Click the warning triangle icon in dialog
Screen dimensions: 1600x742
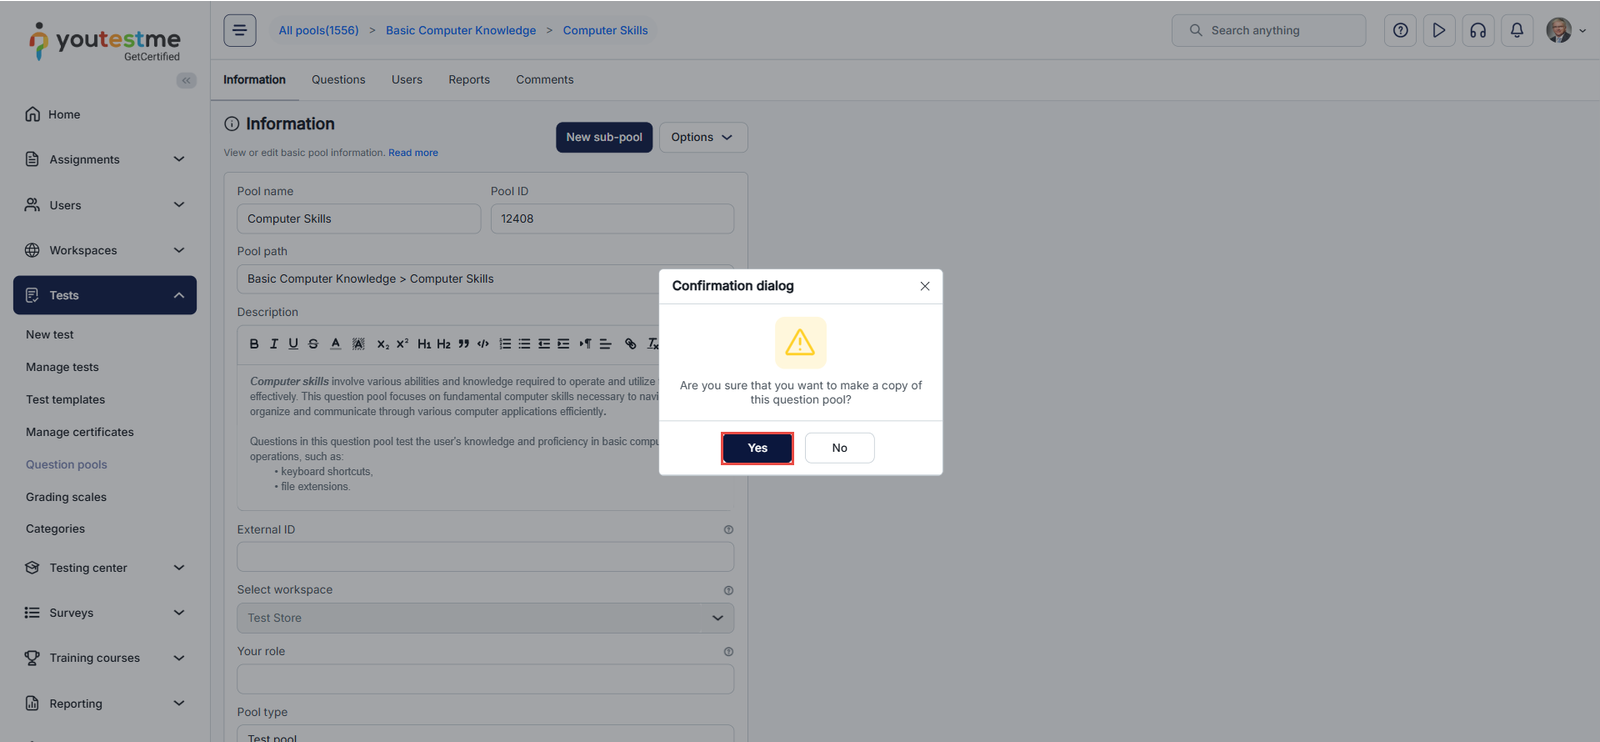pyautogui.click(x=800, y=343)
